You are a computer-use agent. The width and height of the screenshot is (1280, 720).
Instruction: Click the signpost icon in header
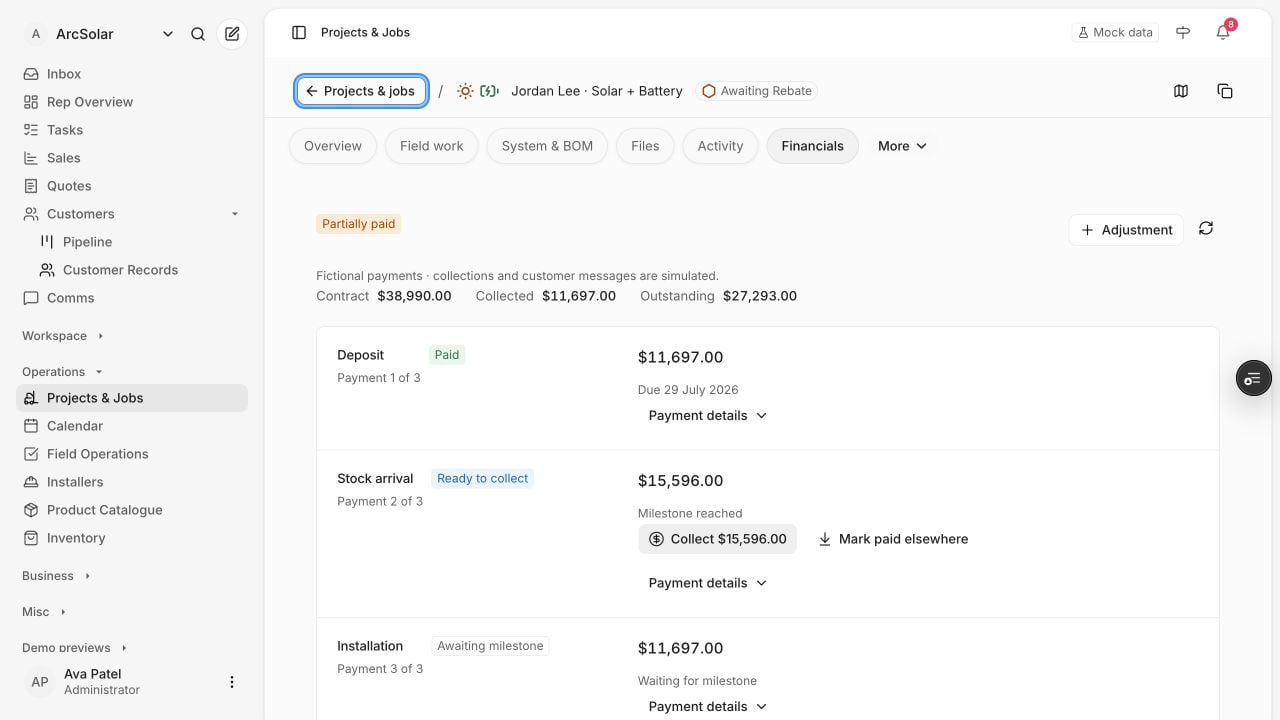point(1183,33)
